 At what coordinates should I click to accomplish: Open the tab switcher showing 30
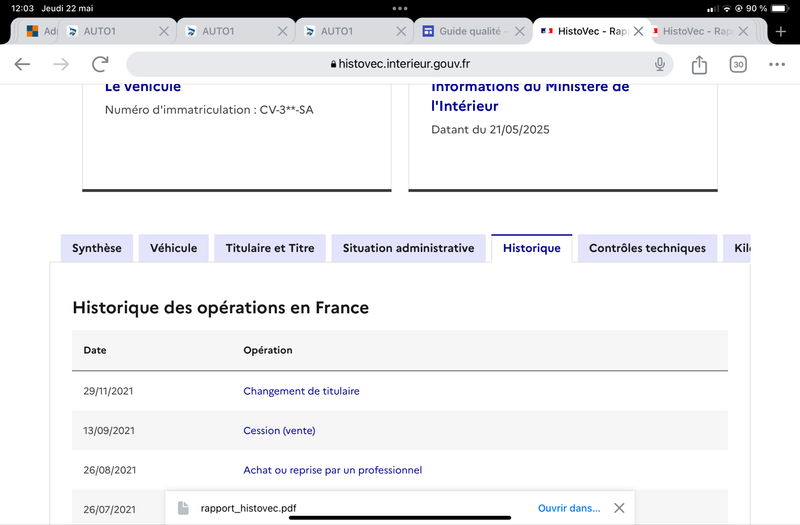[x=738, y=64]
